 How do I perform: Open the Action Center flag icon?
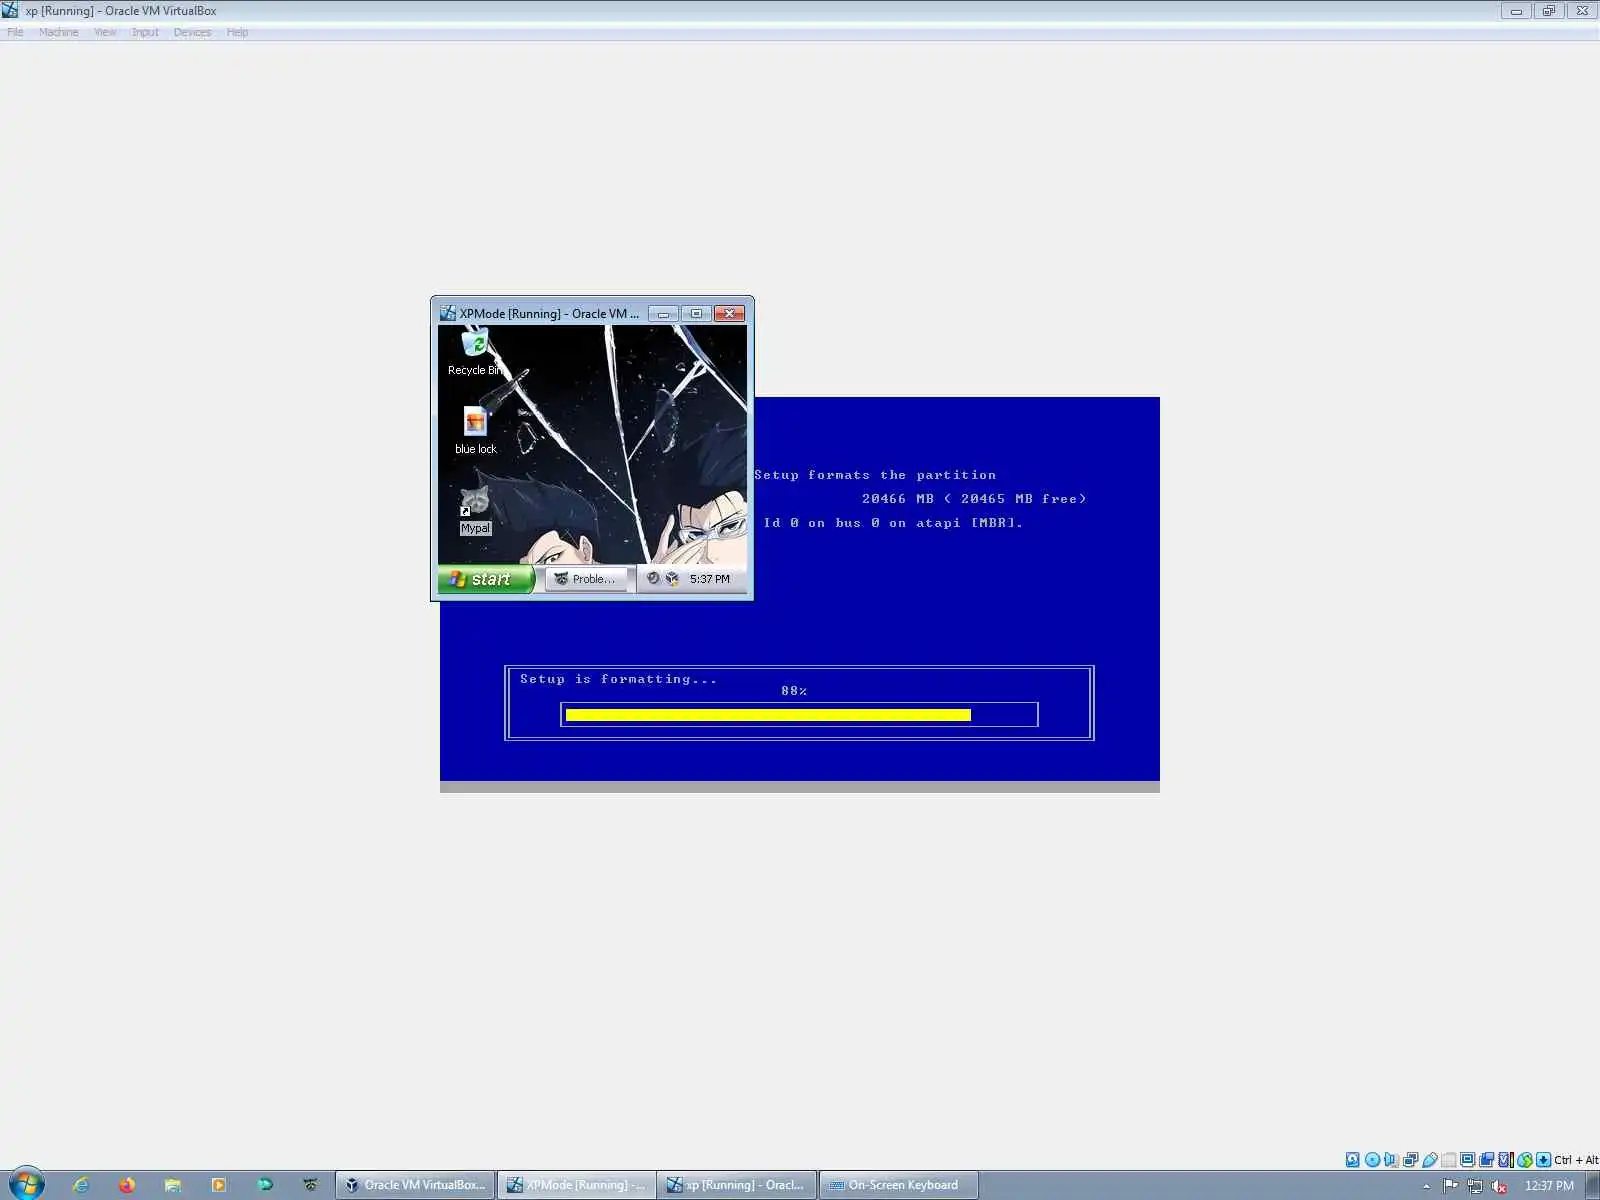[x=1450, y=1186]
